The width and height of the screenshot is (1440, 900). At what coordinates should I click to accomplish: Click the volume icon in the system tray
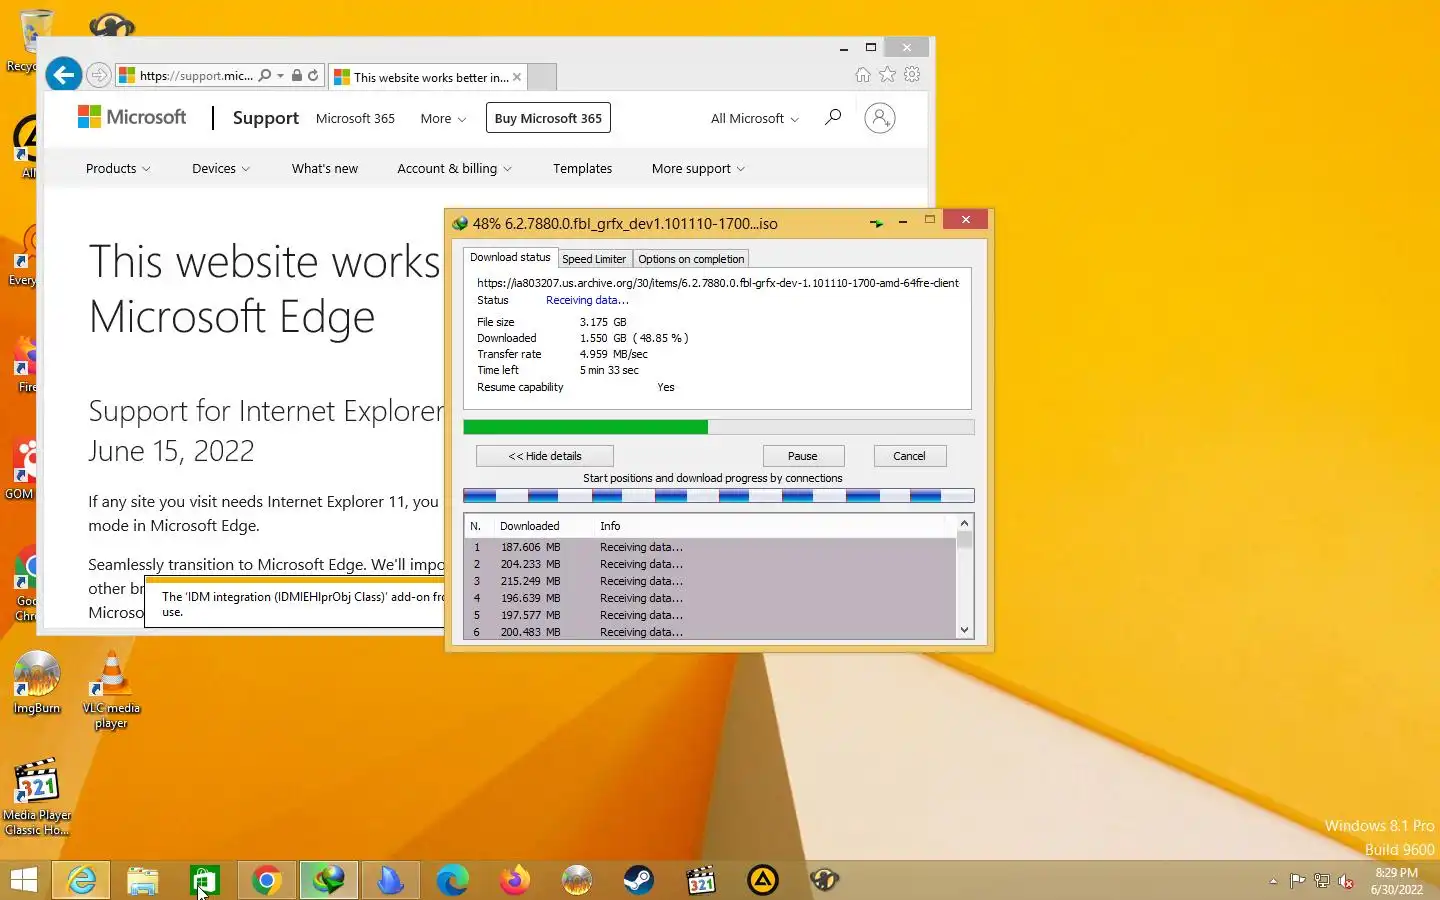click(x=1346, y=881)
